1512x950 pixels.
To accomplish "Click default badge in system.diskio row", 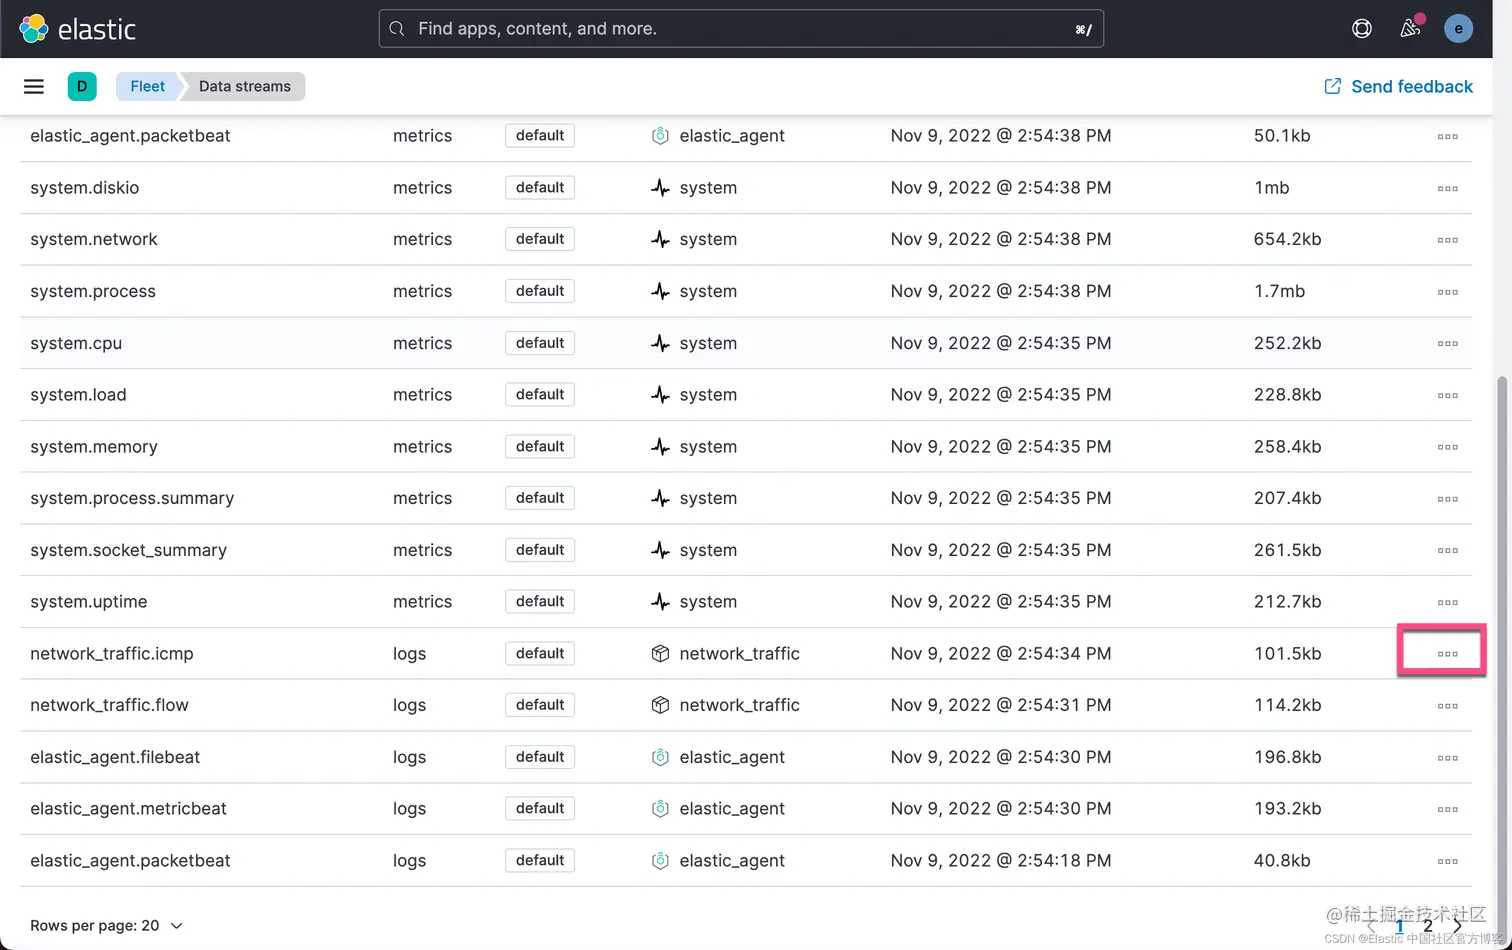I will (540, 187).
